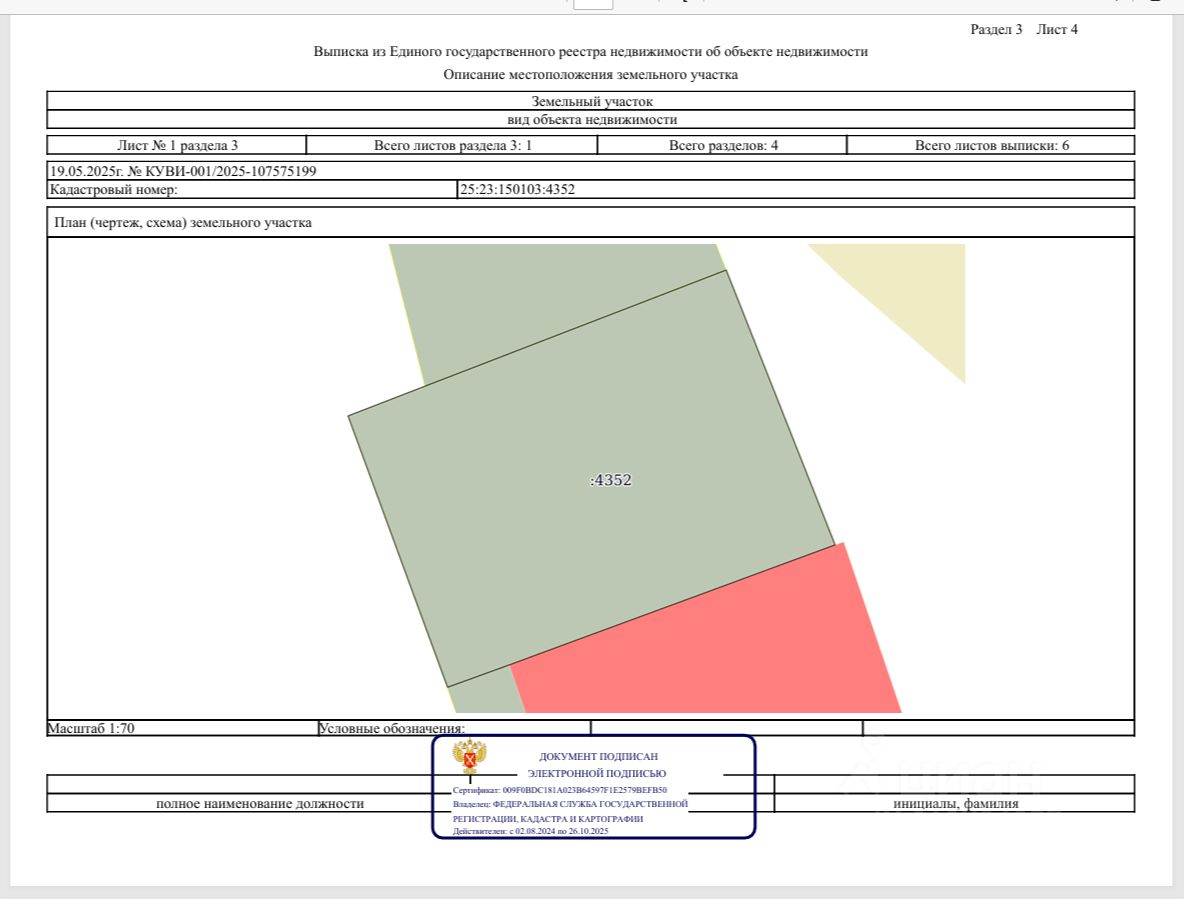Click the 'Лист № 1 раздела 3' cell

click(177, 145)
